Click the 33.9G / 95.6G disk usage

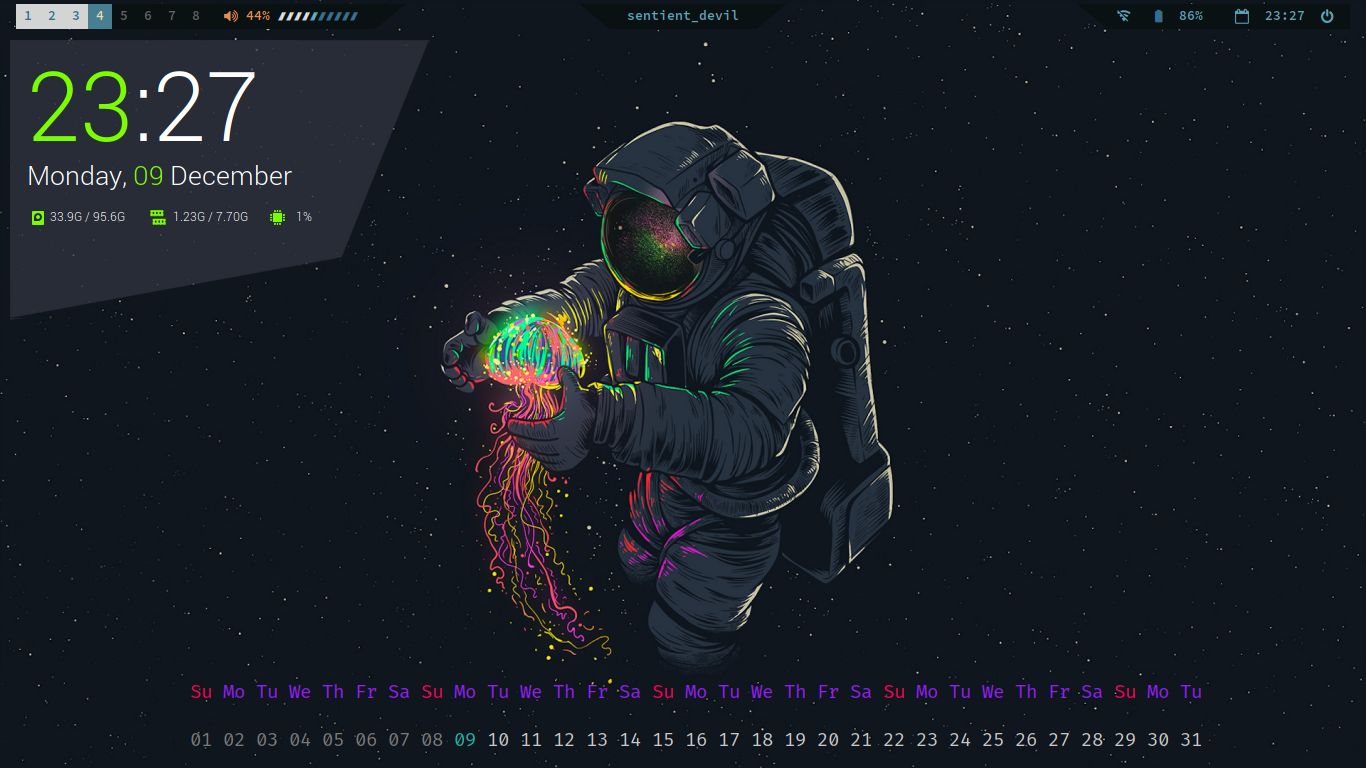tap(88, 217)
